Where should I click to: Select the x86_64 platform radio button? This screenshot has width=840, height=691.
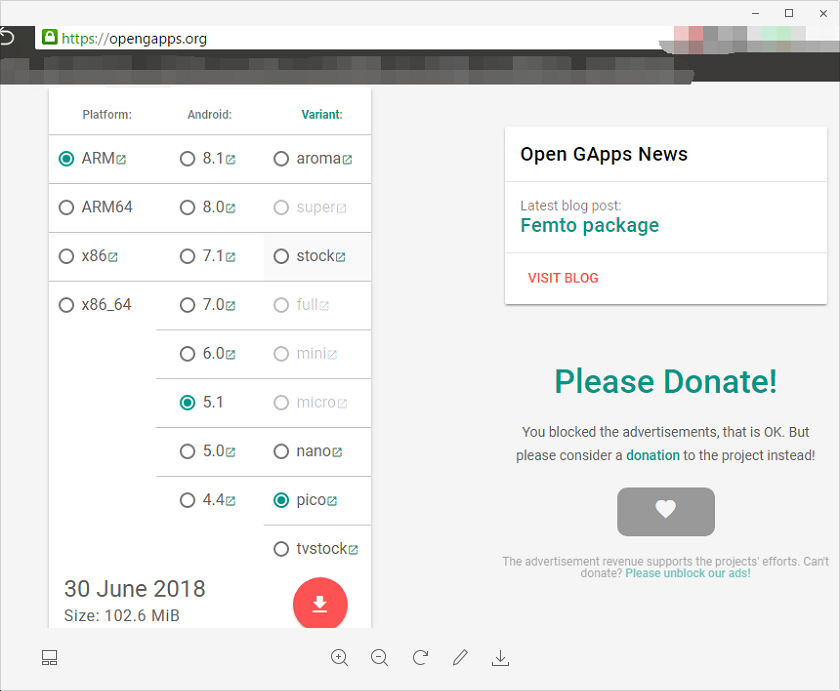(66, 305)
